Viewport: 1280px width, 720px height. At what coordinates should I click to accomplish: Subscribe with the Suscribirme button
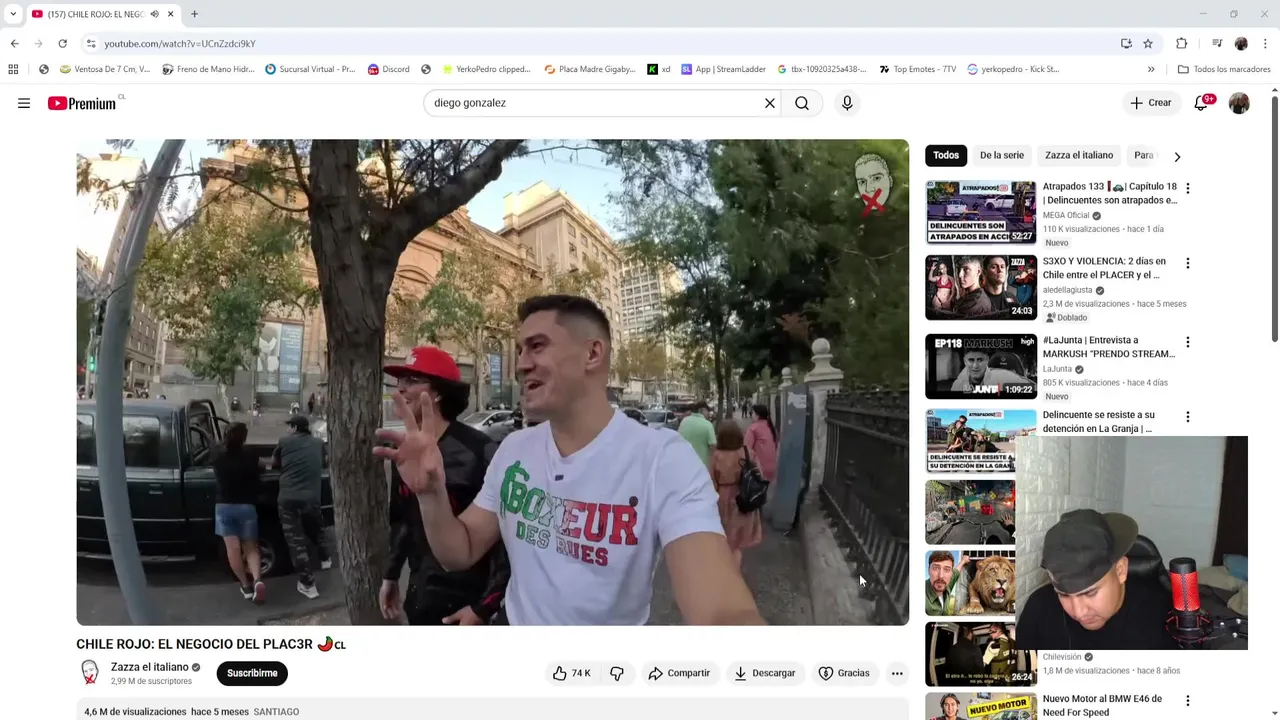coord(252,673)
